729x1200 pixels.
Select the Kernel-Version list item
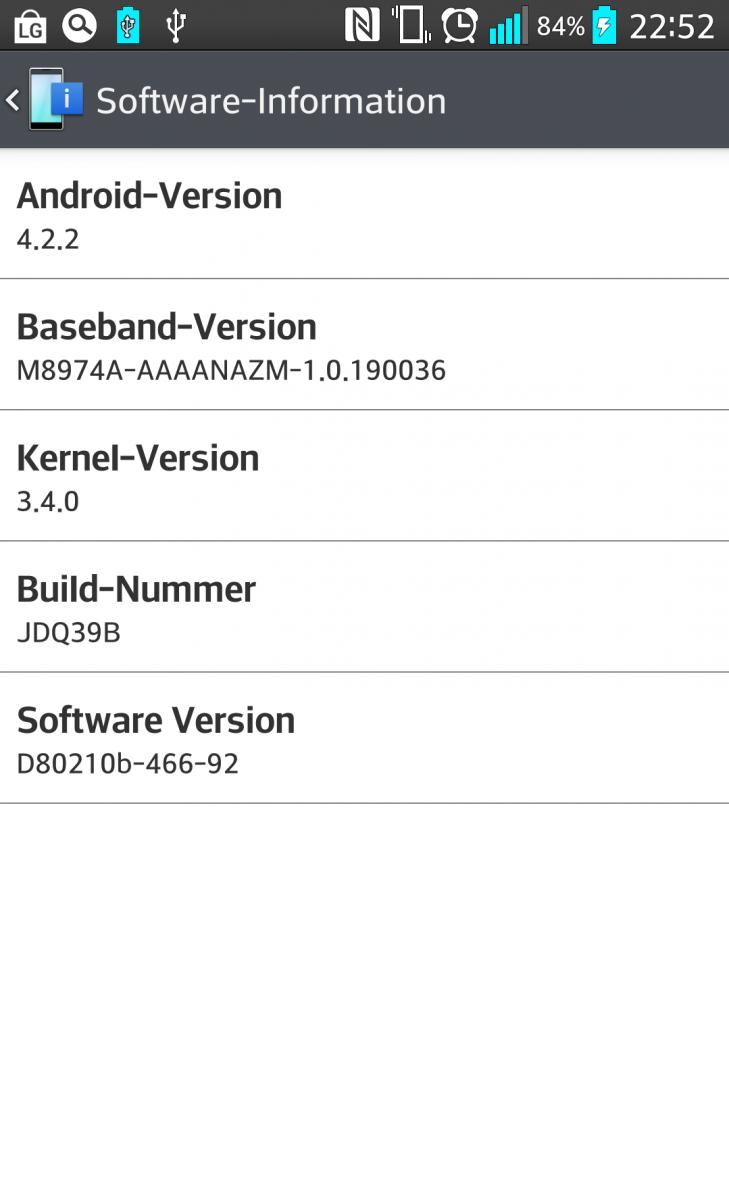tap(364, 475)
